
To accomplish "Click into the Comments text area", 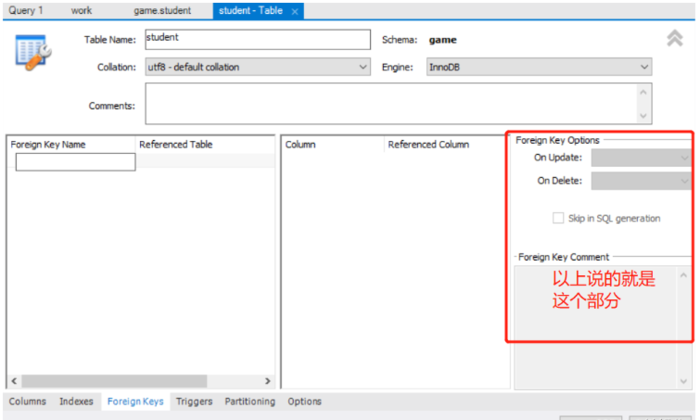I will [390, 103].
